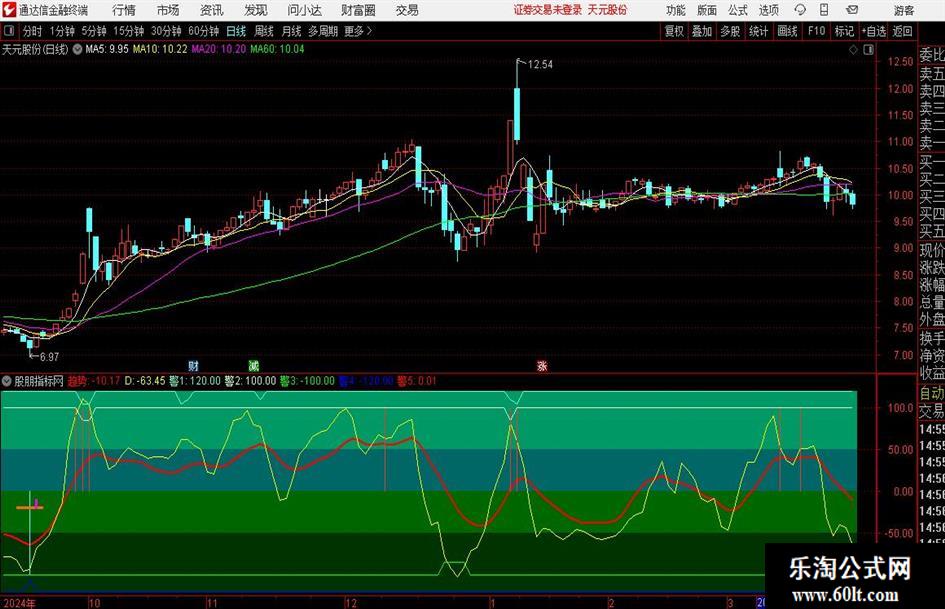945x609 pixels.
Task: Toggle the right info panel icon
Action: tap(868, 48)
